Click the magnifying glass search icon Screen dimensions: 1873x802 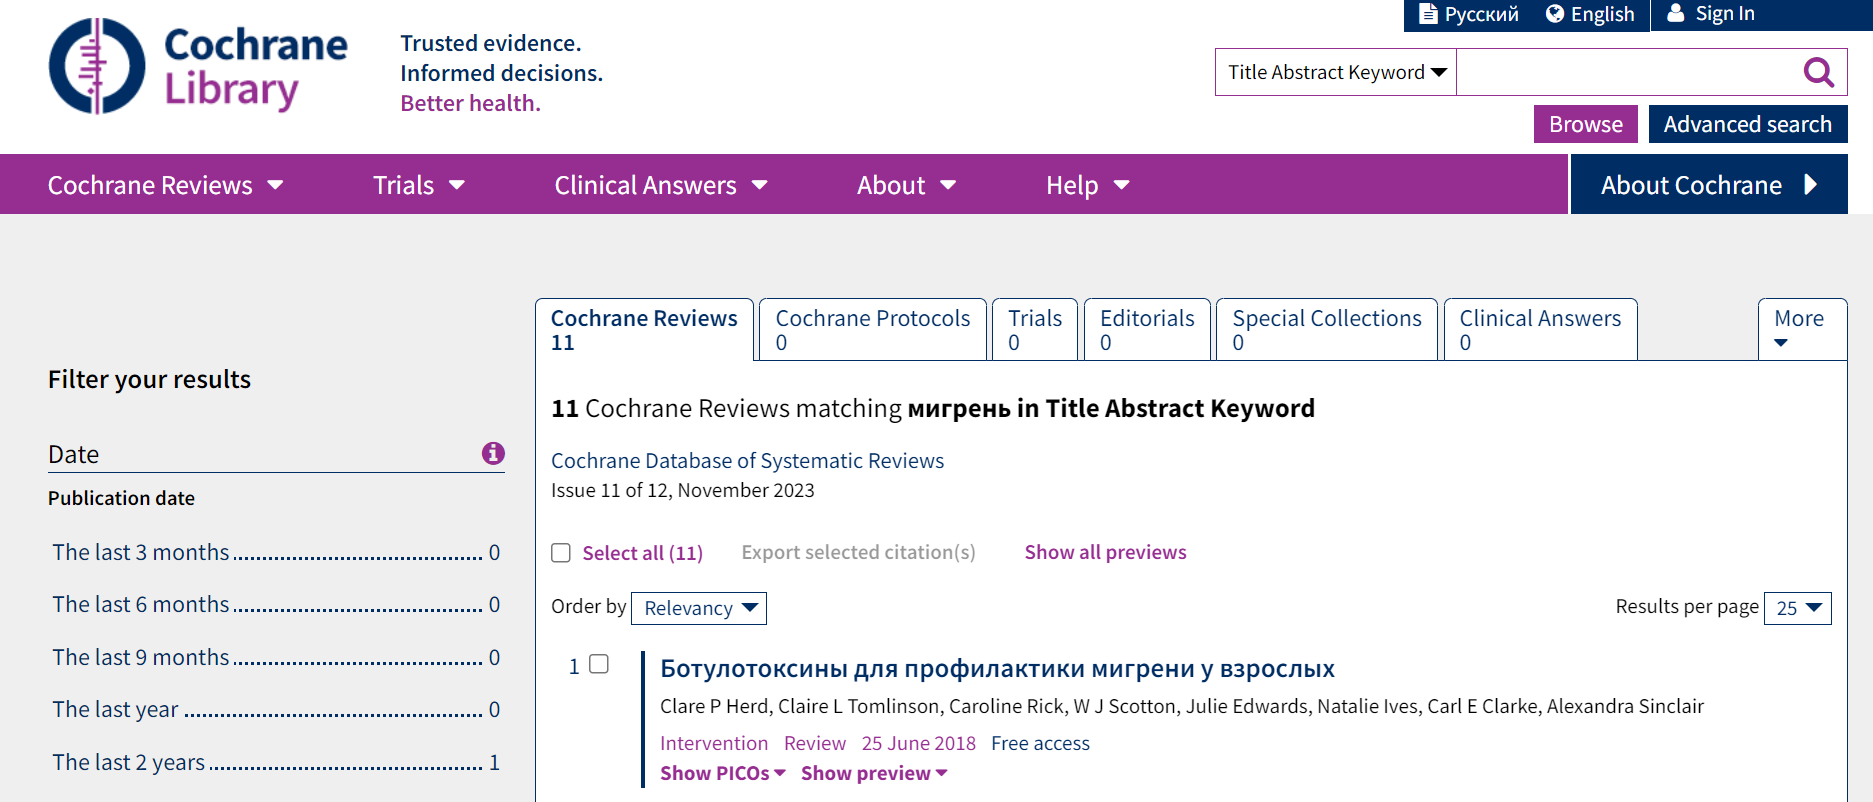(x=1818, y=72)
